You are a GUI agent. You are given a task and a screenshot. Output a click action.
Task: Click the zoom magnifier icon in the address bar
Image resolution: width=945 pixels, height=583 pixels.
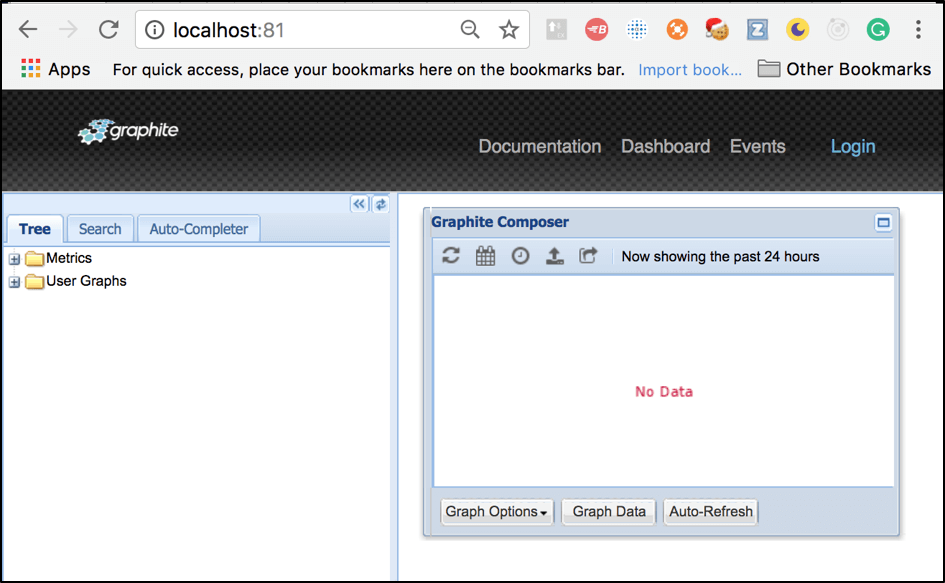click(x=470, y=29)
